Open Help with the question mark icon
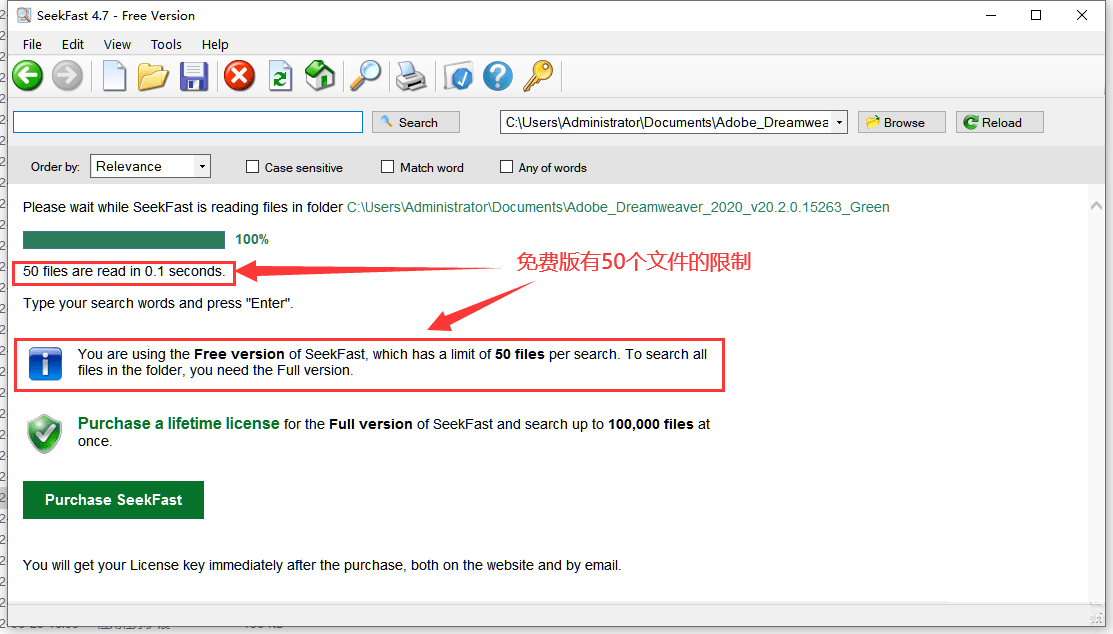The width and height of the screenshot is (1113, 634). tap(498, 76)
